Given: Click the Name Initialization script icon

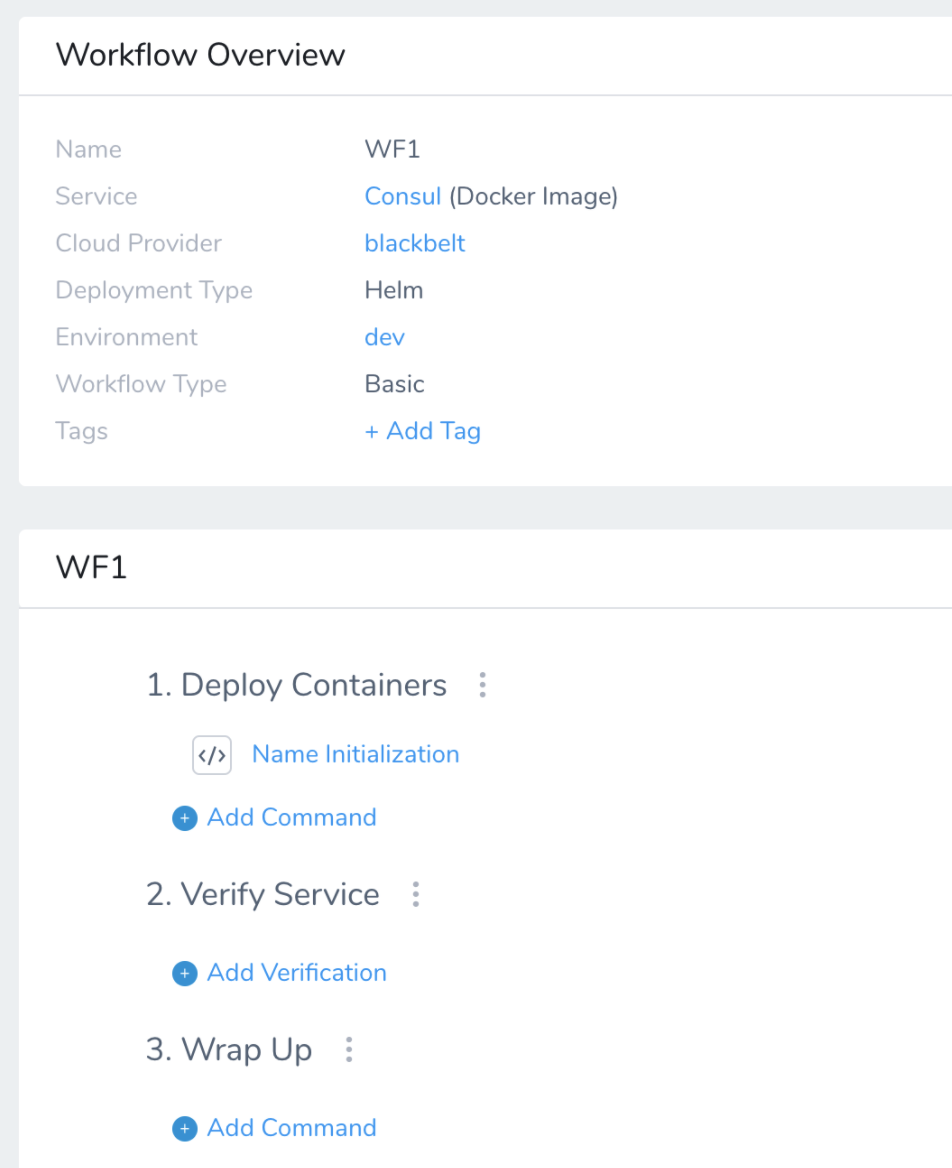Looking at the screenshot, I should (212, 755).
